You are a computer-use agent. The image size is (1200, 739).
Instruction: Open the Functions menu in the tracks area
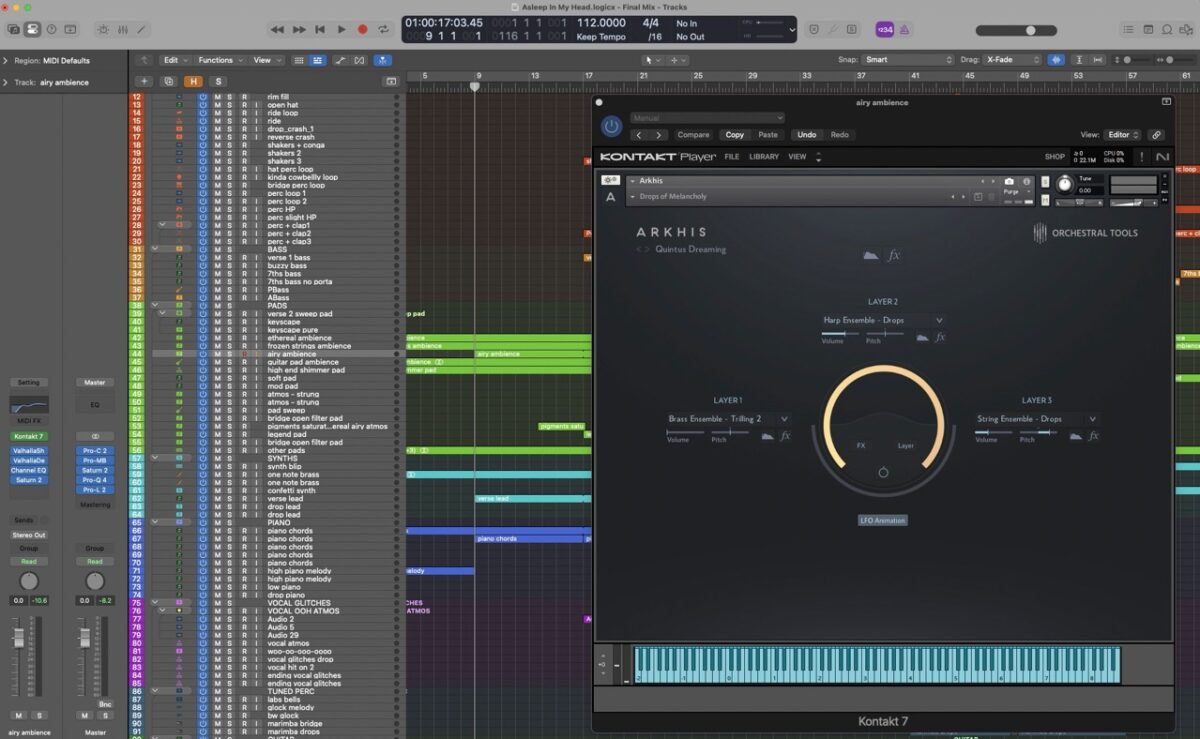(x=215, y=60)
